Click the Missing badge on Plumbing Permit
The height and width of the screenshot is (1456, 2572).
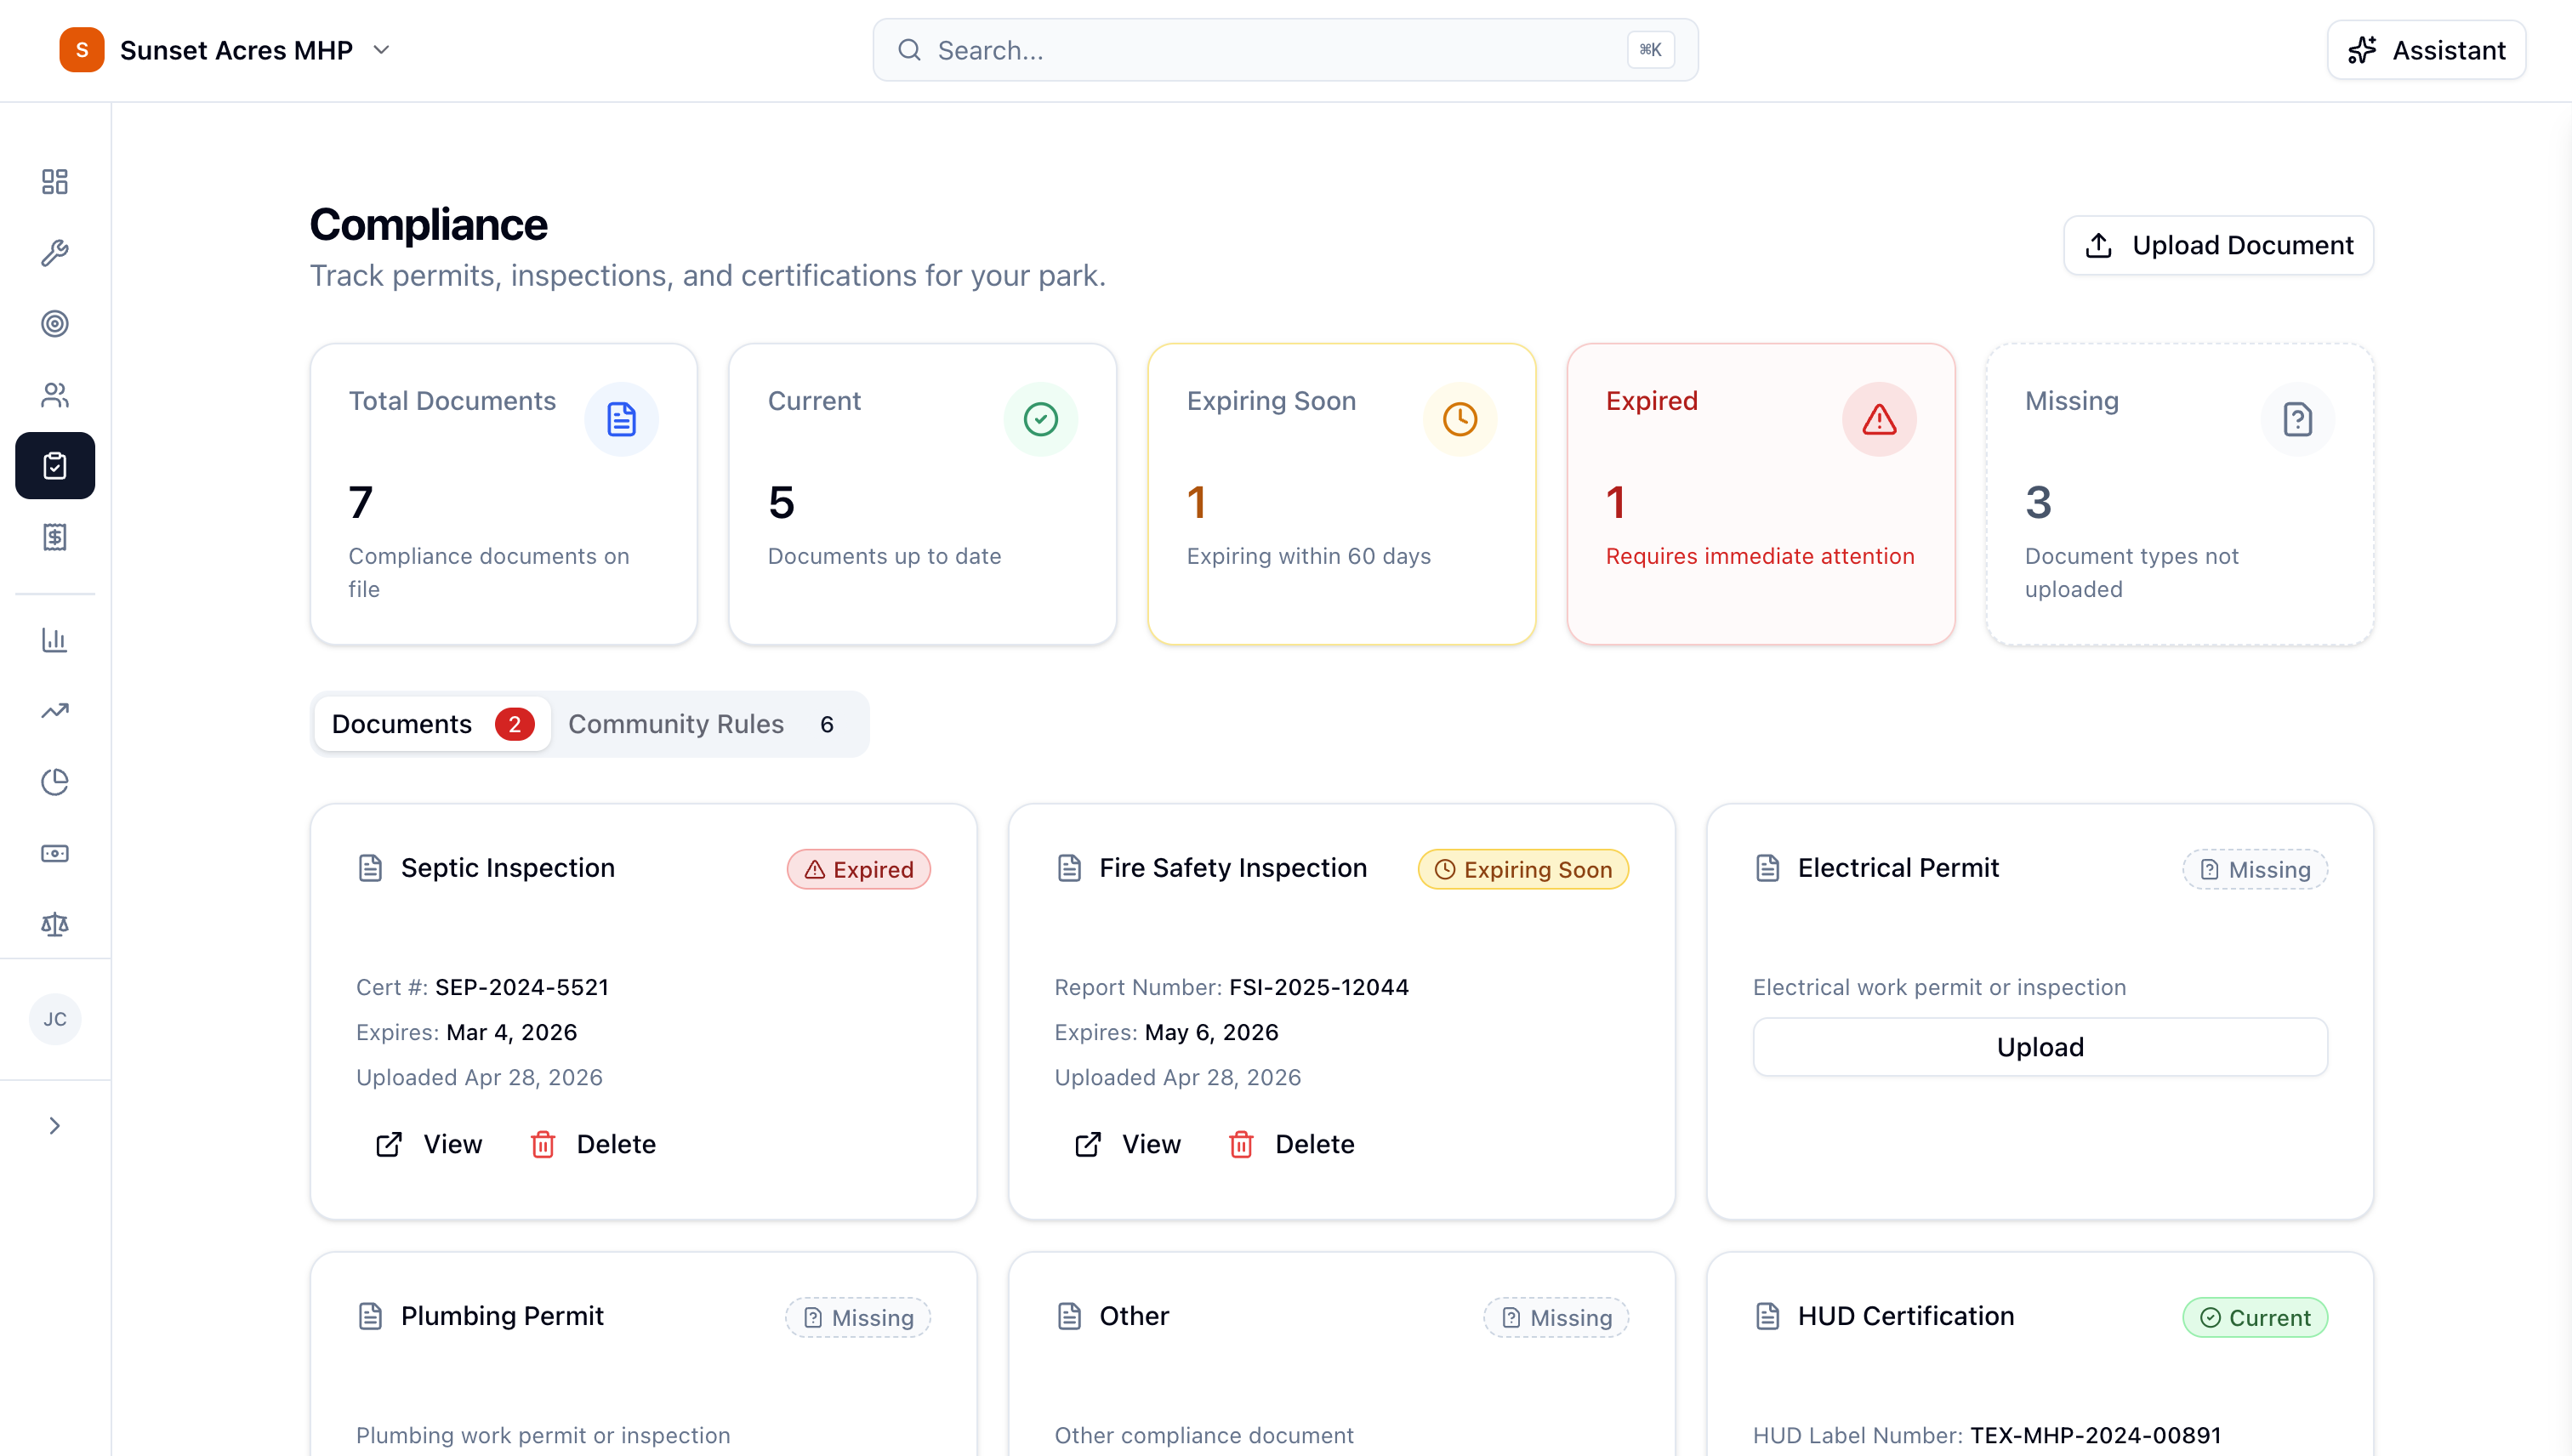[858, 1317]
